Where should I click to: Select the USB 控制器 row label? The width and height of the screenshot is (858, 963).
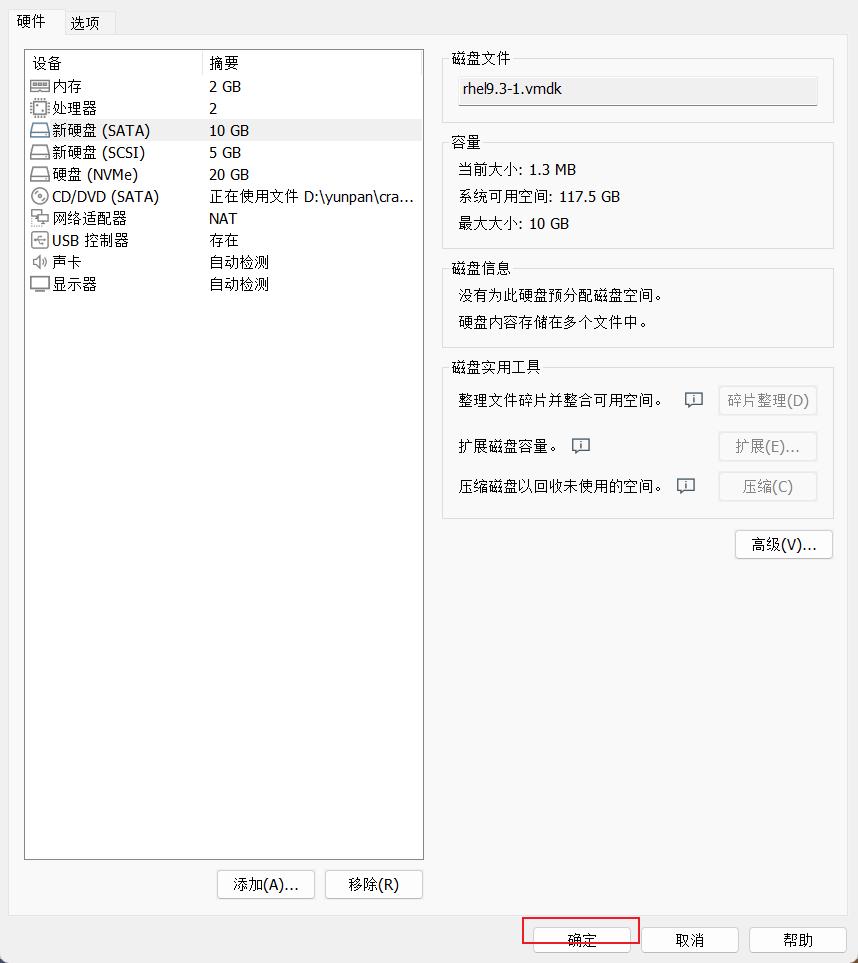(x=90, y=240)
